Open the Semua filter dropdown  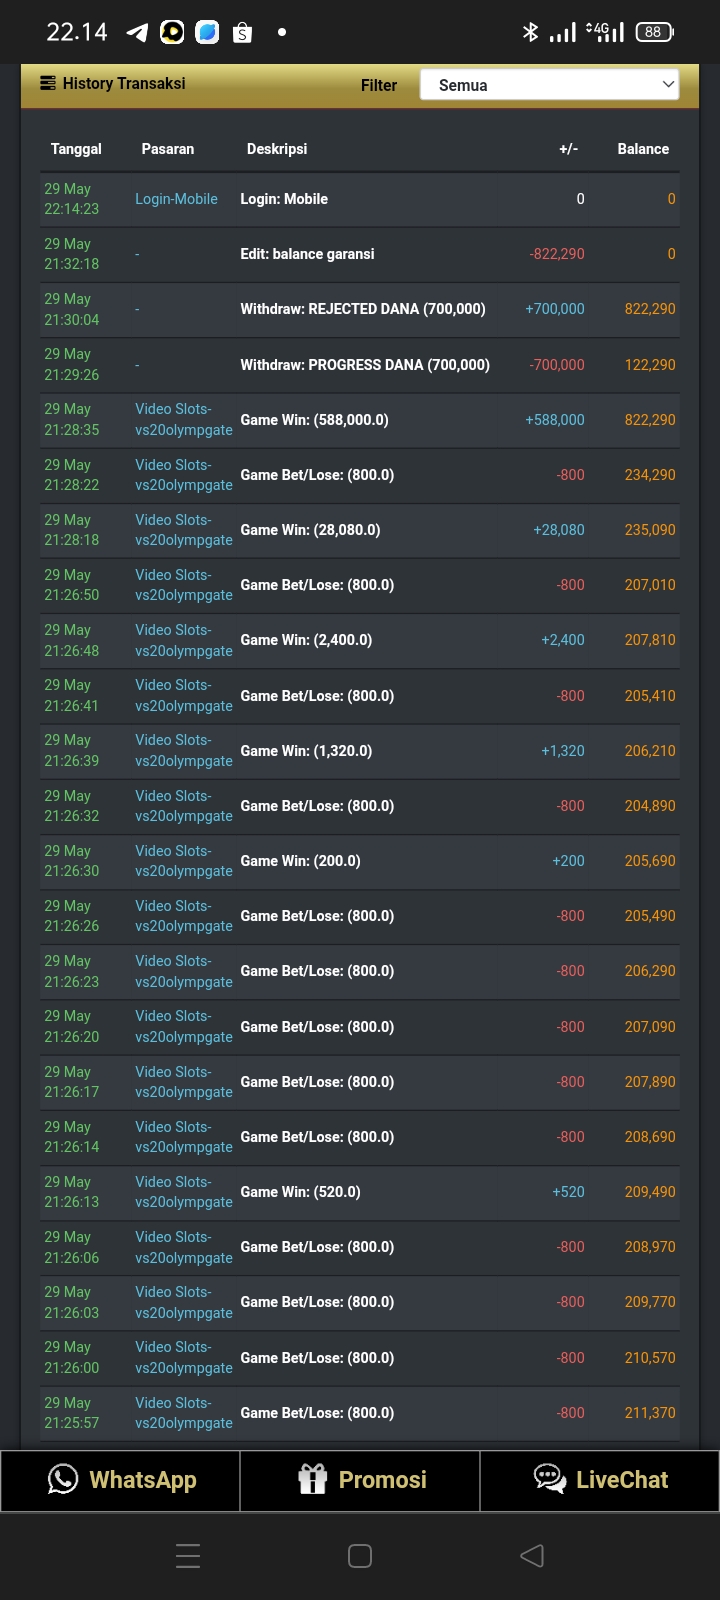coord(548,85)
